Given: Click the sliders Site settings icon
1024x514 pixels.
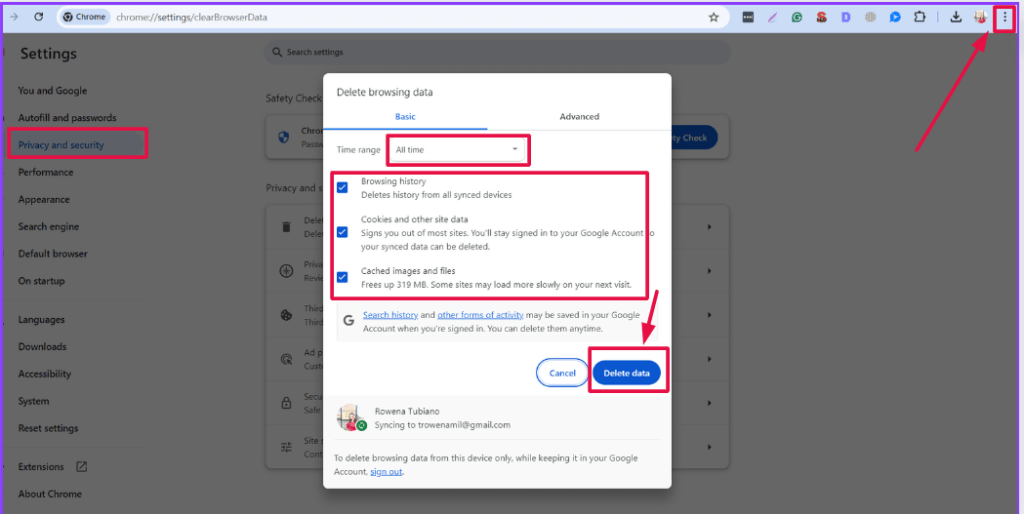Looking at the screenshot, I should [x=286, y=447].
